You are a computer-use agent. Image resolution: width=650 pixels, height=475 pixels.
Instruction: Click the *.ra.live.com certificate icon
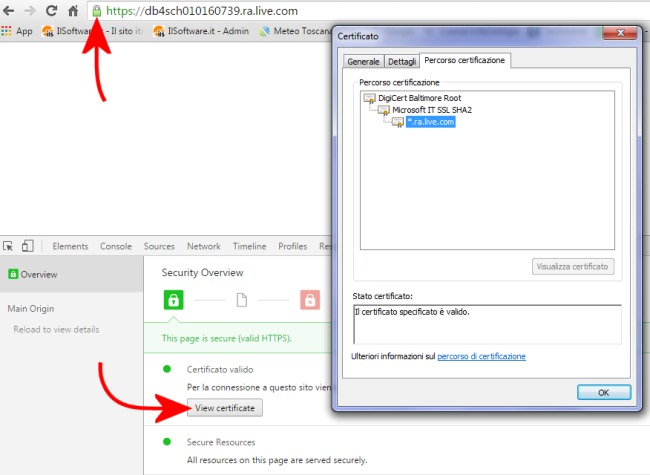[398, 122]
